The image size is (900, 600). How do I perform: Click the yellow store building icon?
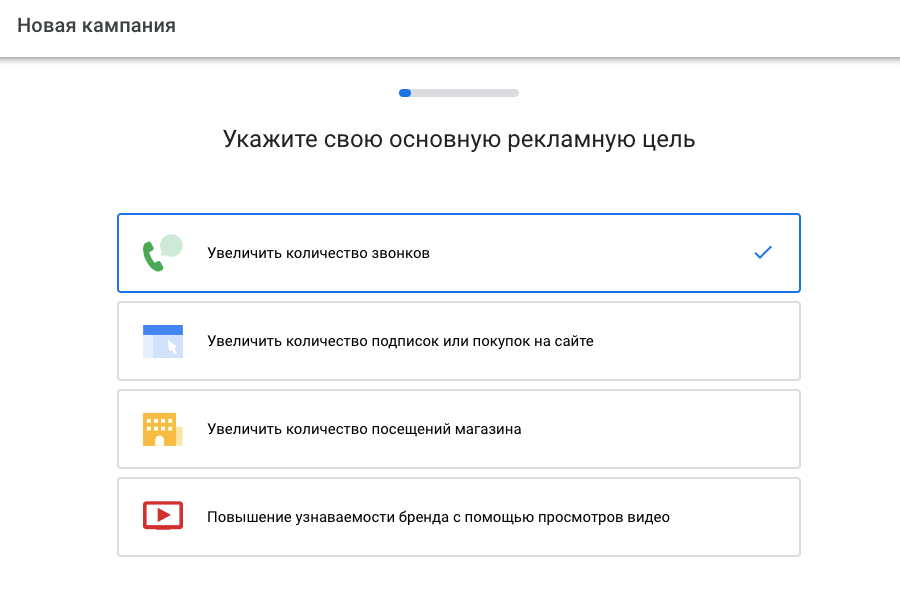click(162, 429)
